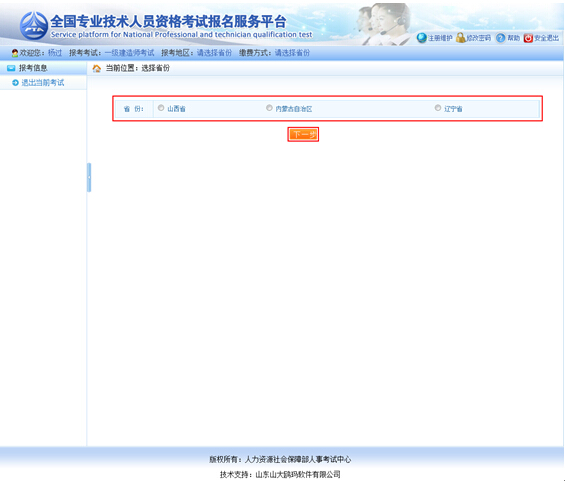Click the 请选择省份 link after 报考地区

point(214,53)
